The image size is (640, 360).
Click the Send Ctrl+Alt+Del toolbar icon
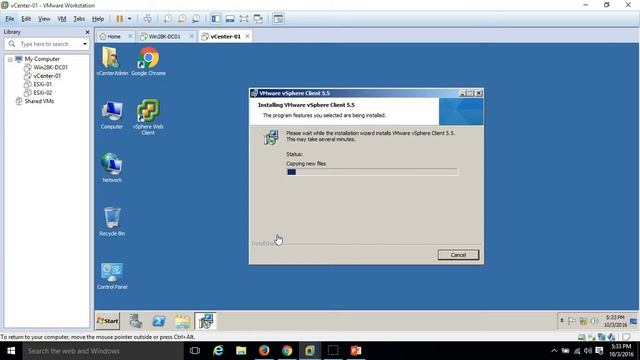(148, 19)
